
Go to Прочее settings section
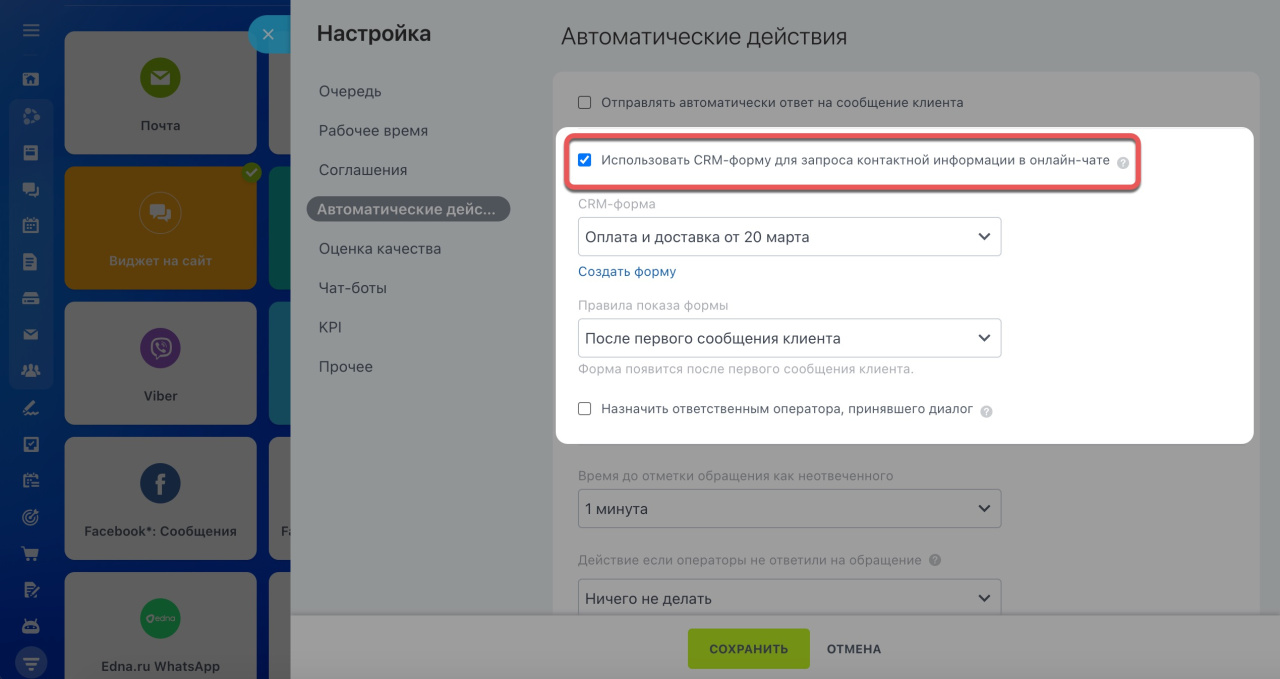click(x=346, y=367)
